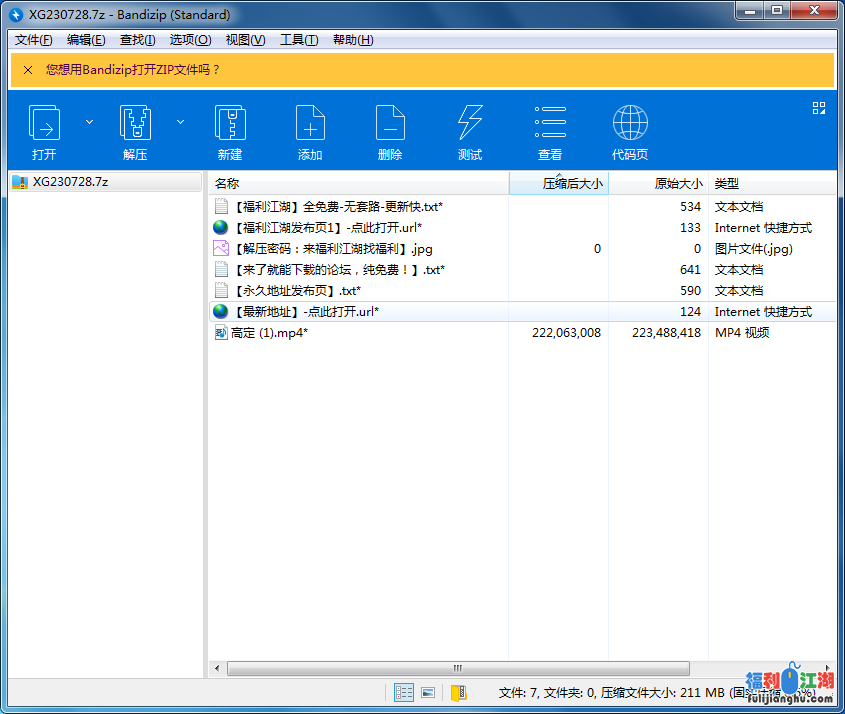Click the yellow archive icon in status bar
The image size is (845, 714).
click(458, 692)
